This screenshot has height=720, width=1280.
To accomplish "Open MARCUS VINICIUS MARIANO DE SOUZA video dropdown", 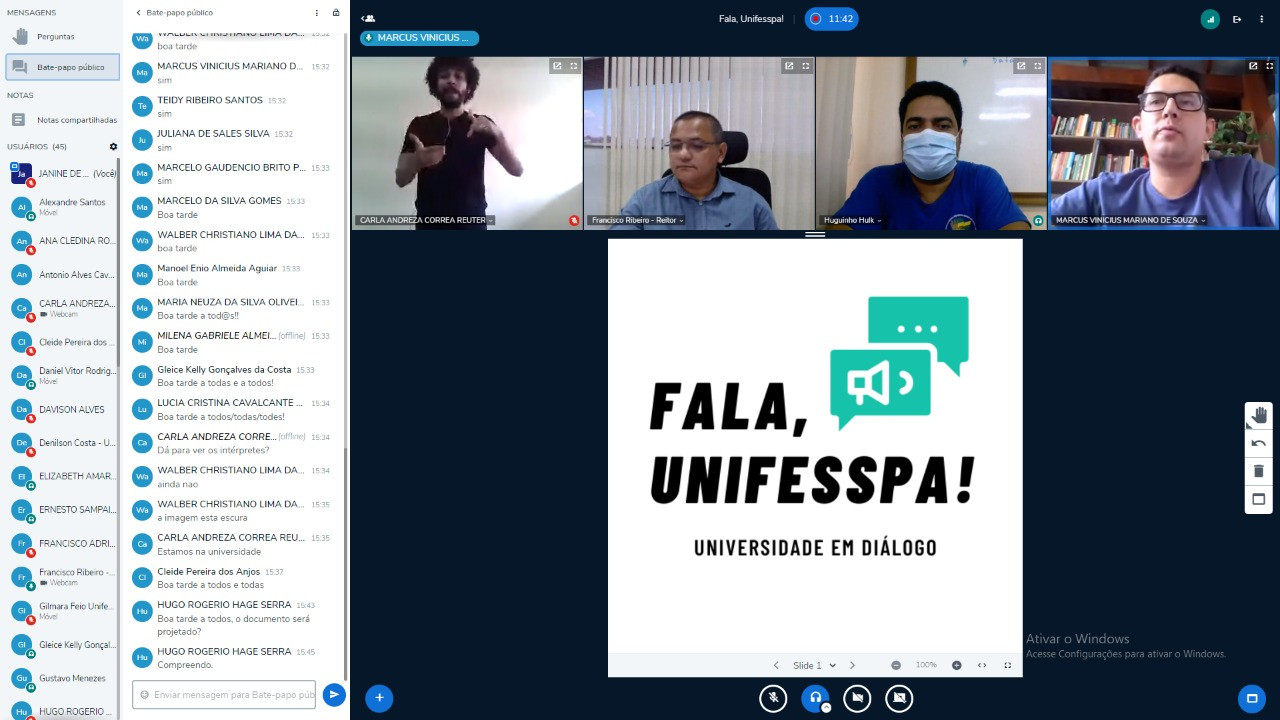I will 1130,220.
